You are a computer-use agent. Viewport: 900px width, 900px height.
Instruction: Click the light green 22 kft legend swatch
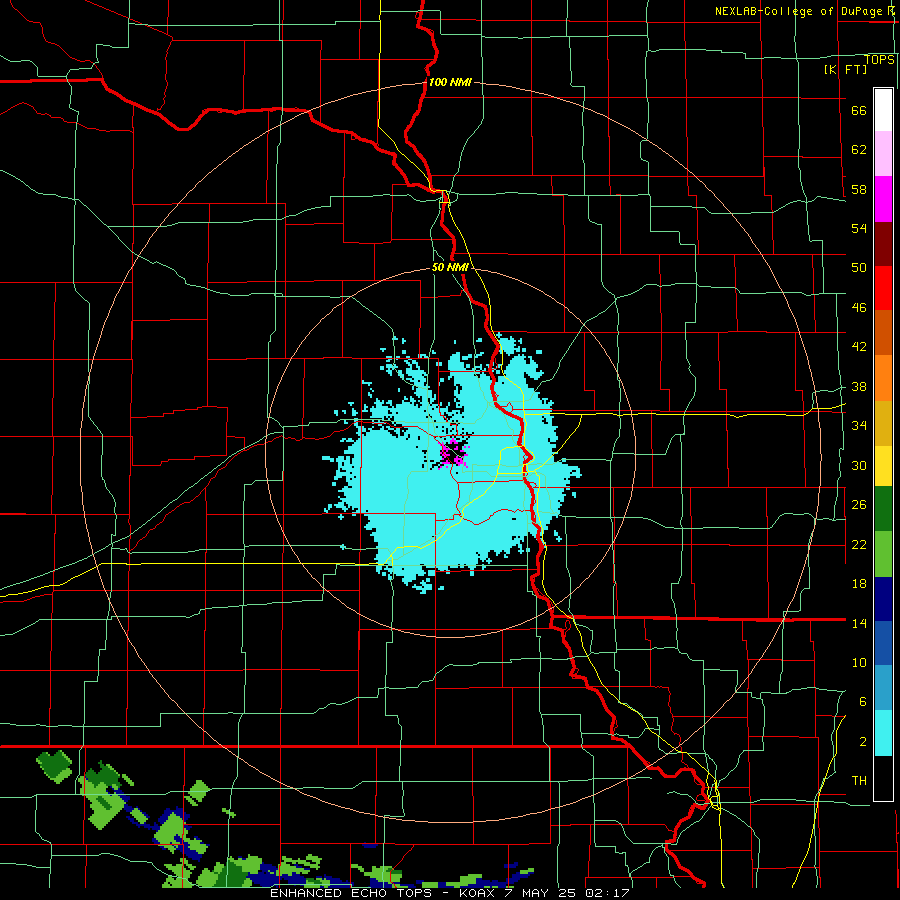point(883,554)
